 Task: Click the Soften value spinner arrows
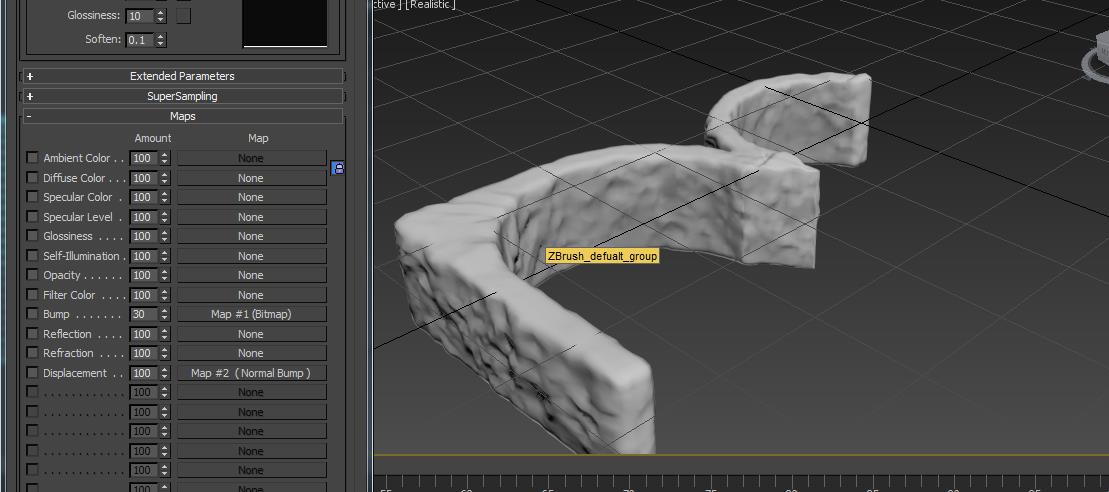pyautogui.click(x=161, y=40)
